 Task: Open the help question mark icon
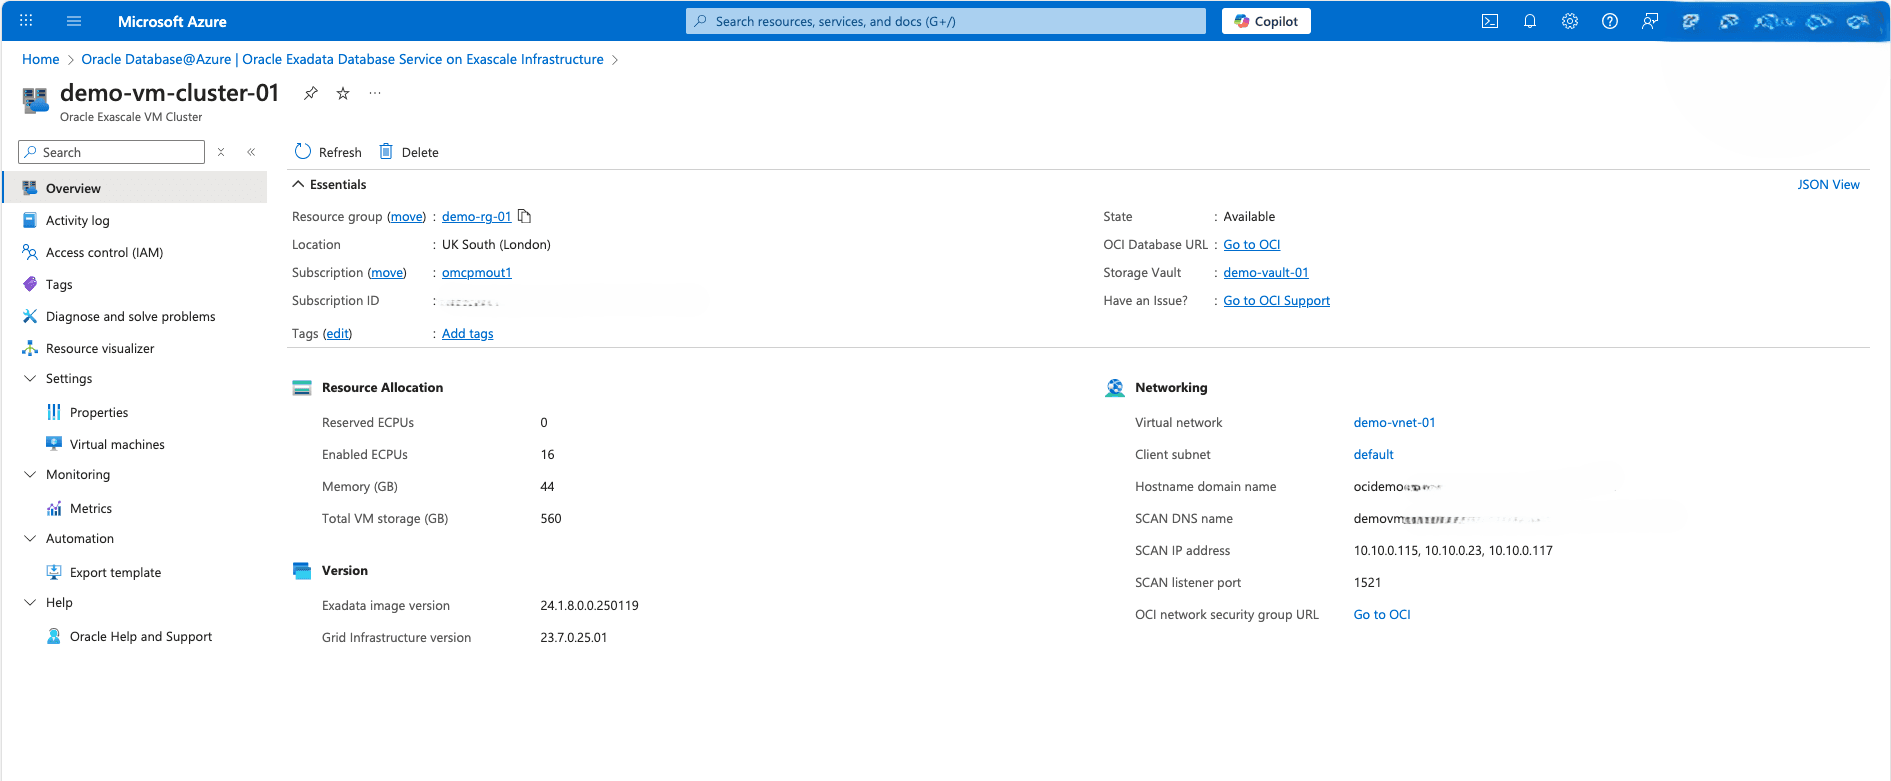[1610, 21]
